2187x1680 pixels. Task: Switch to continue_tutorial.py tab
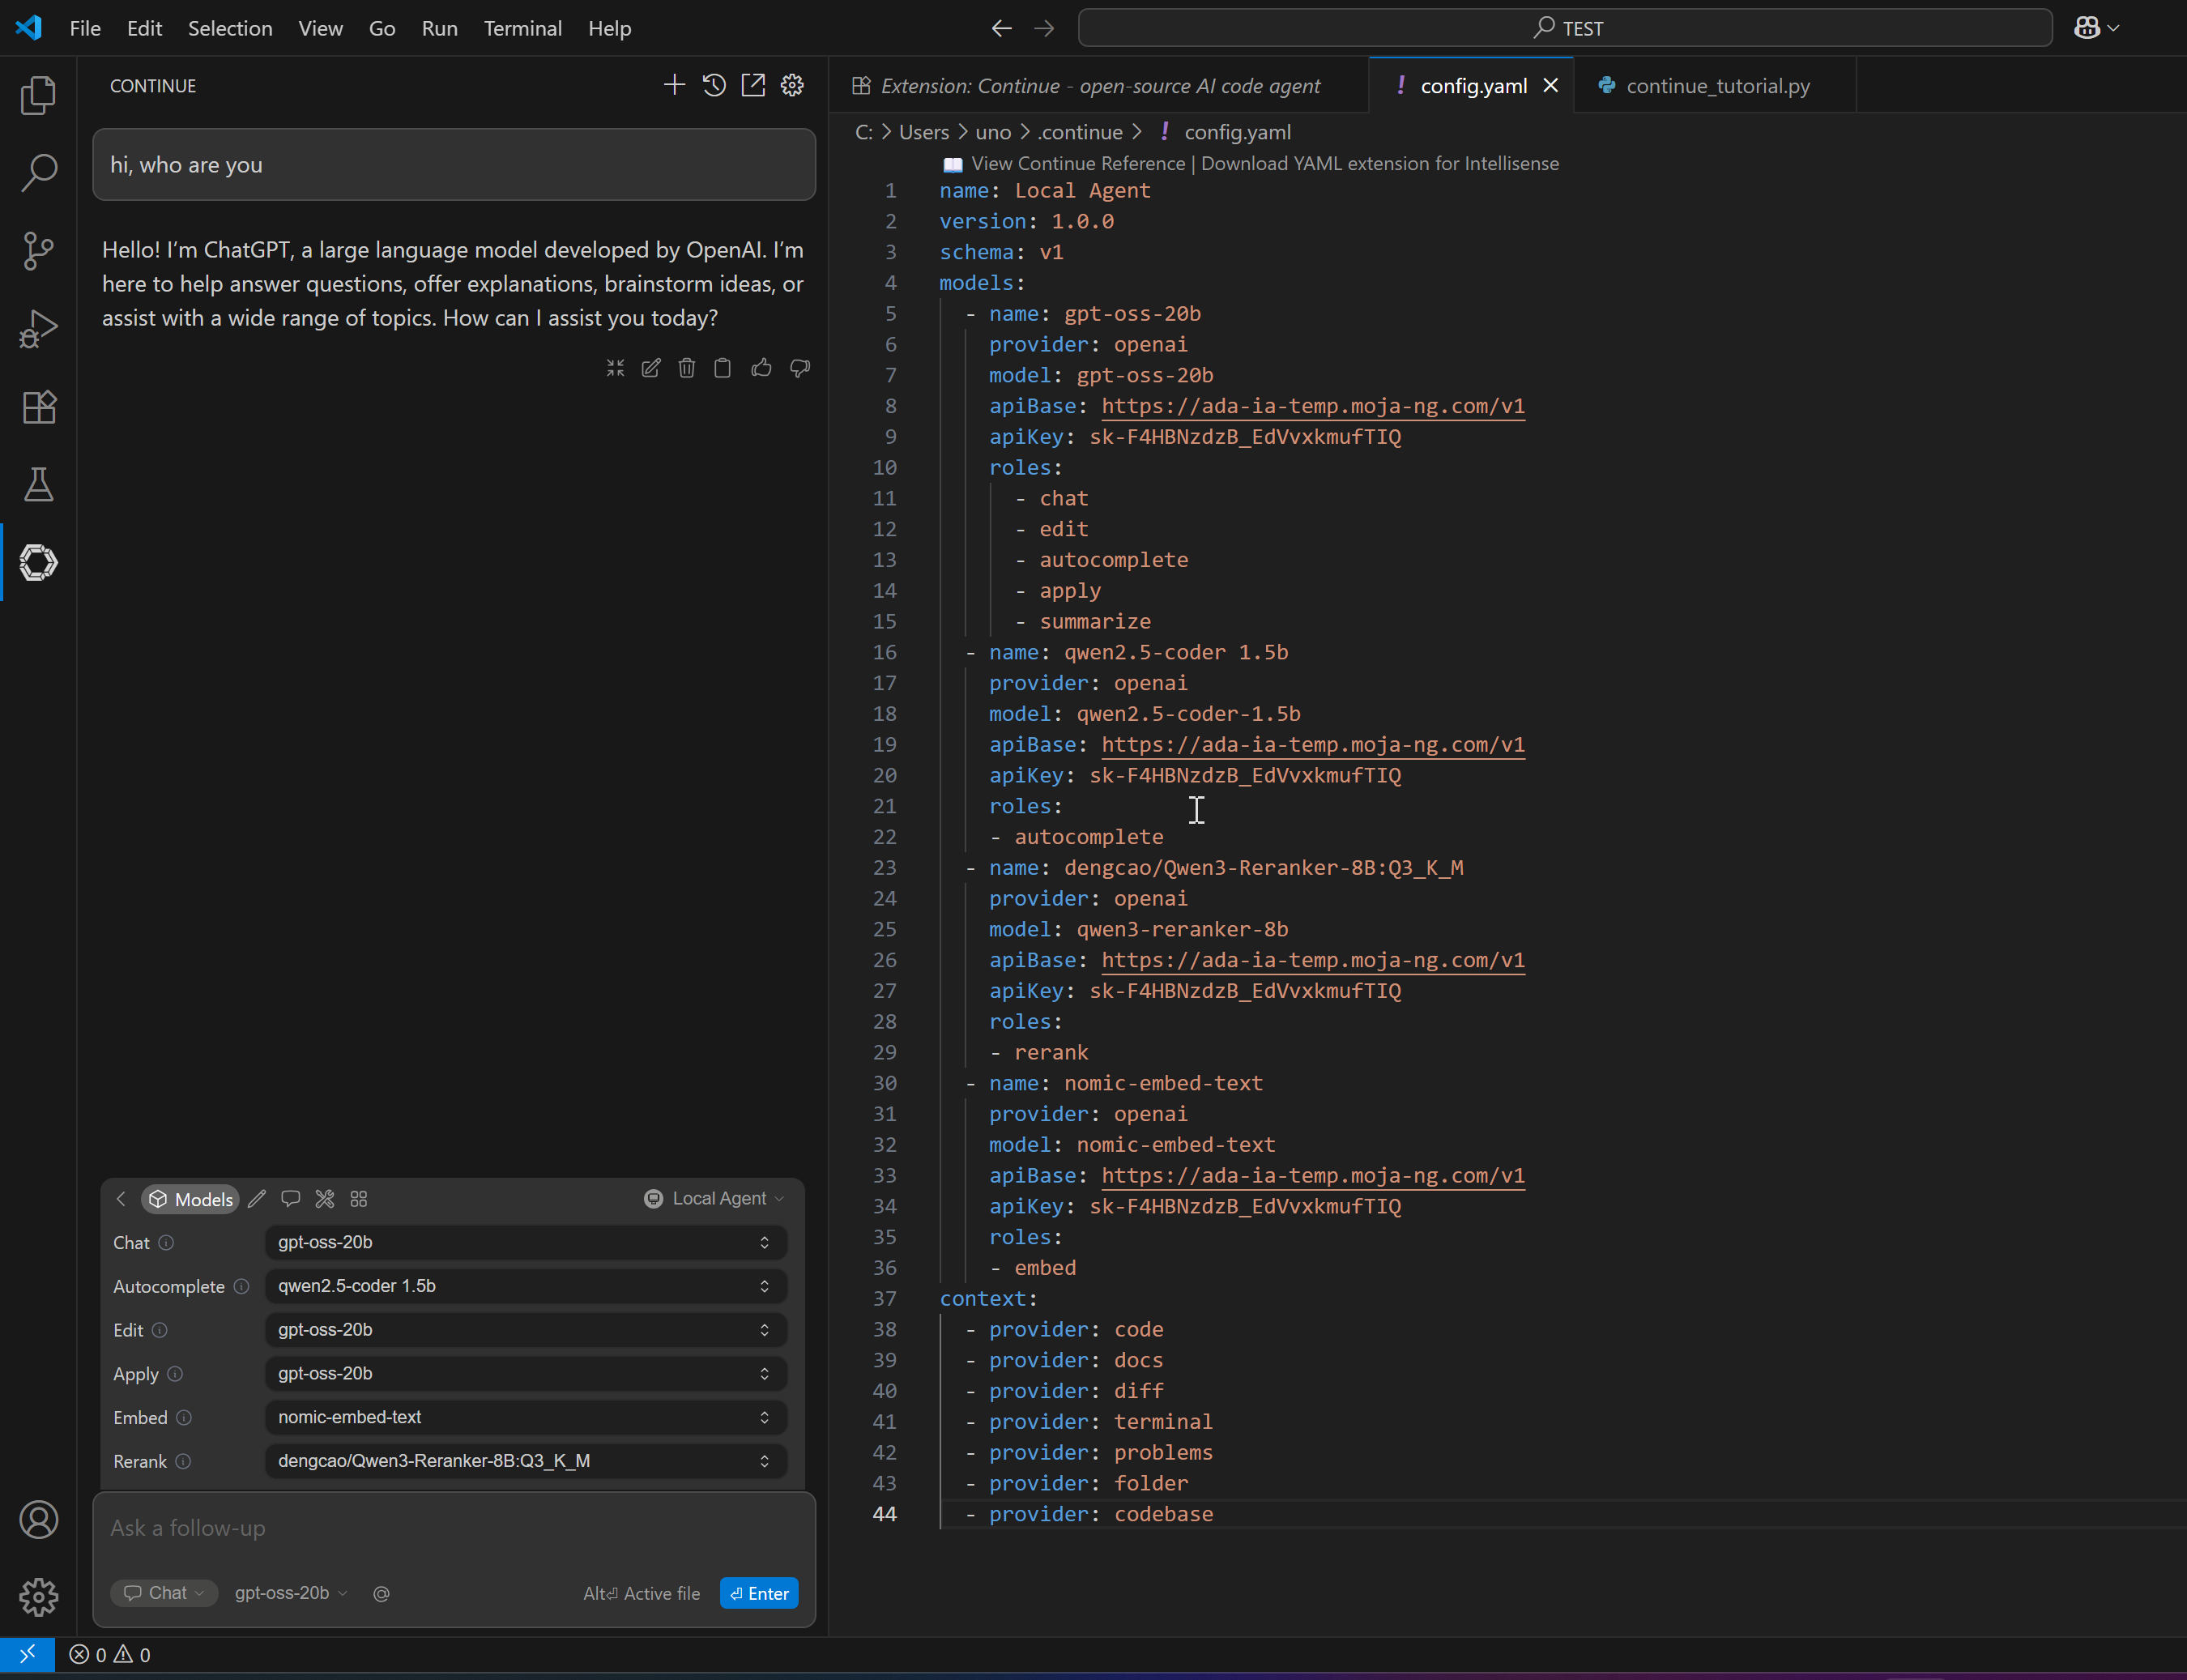pos(1716,86)
